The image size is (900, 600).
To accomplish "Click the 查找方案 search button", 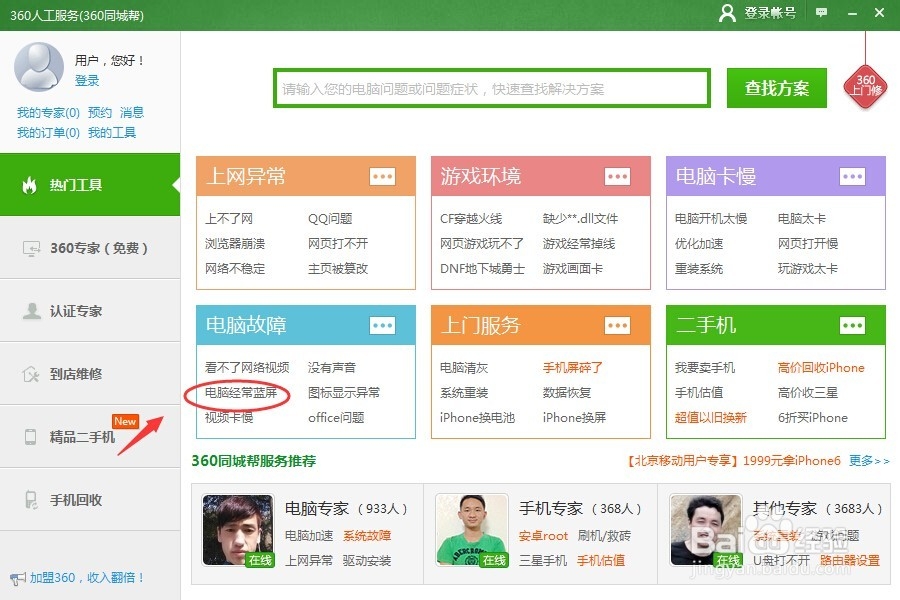I will 779,88.
